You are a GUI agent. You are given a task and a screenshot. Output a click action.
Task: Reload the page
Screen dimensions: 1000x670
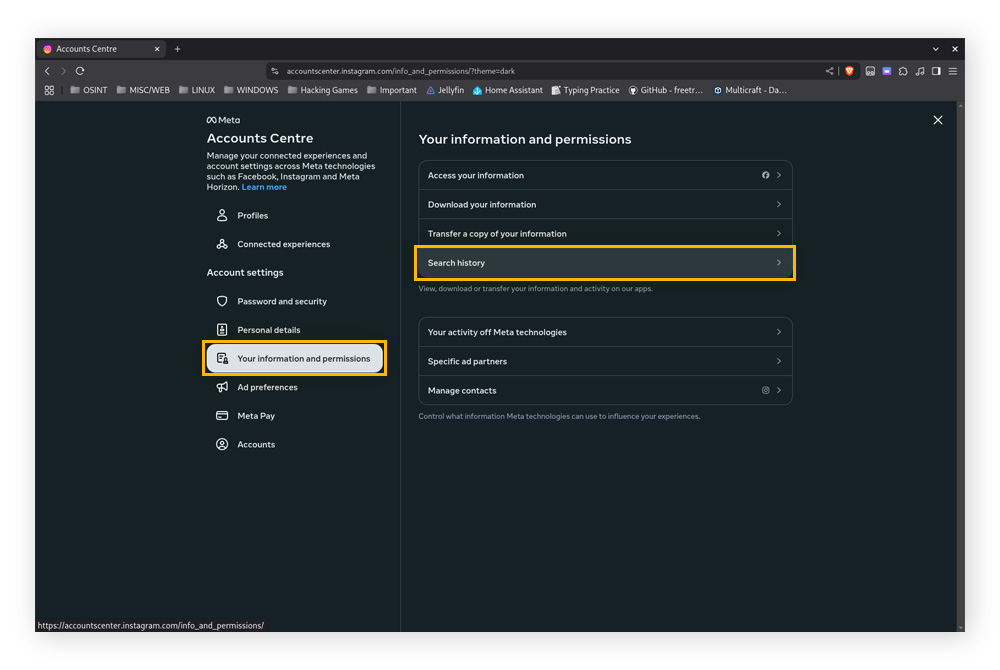coord(80,71)
